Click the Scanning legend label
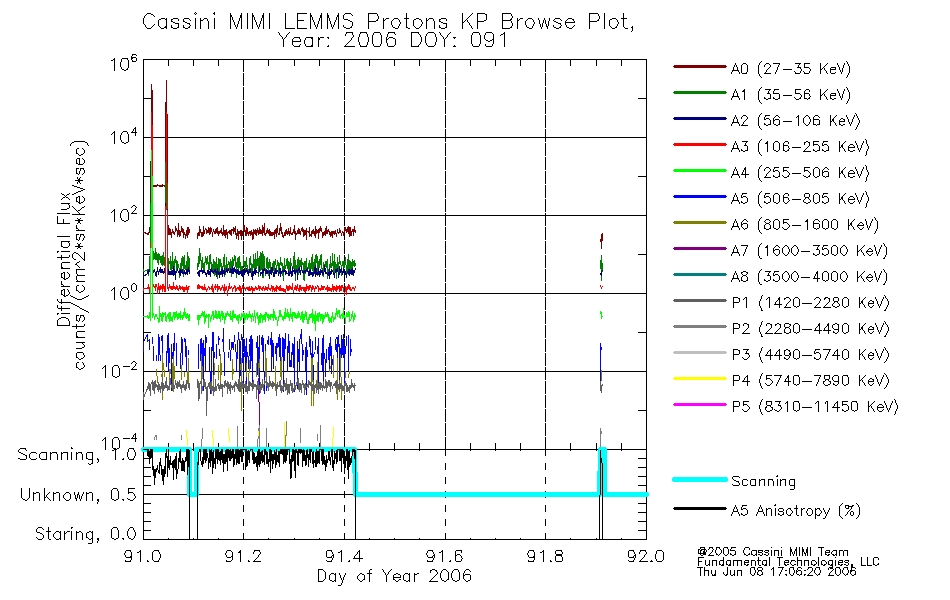 (x=763, y=482)
